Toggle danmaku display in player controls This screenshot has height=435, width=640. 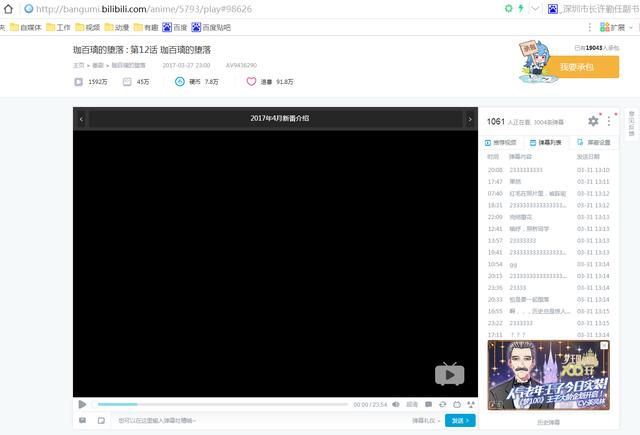coord(428,404)
